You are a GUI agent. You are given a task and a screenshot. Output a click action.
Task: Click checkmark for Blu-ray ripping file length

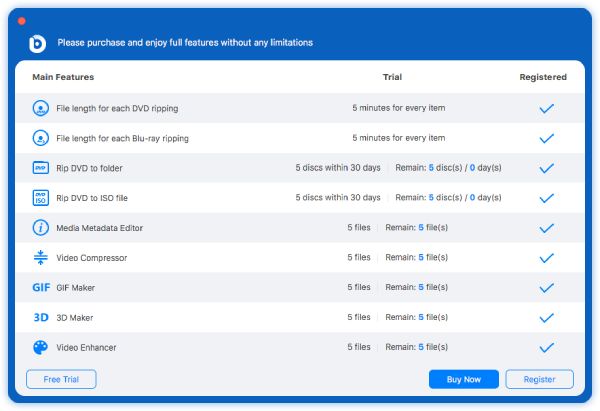click(546, 138)
